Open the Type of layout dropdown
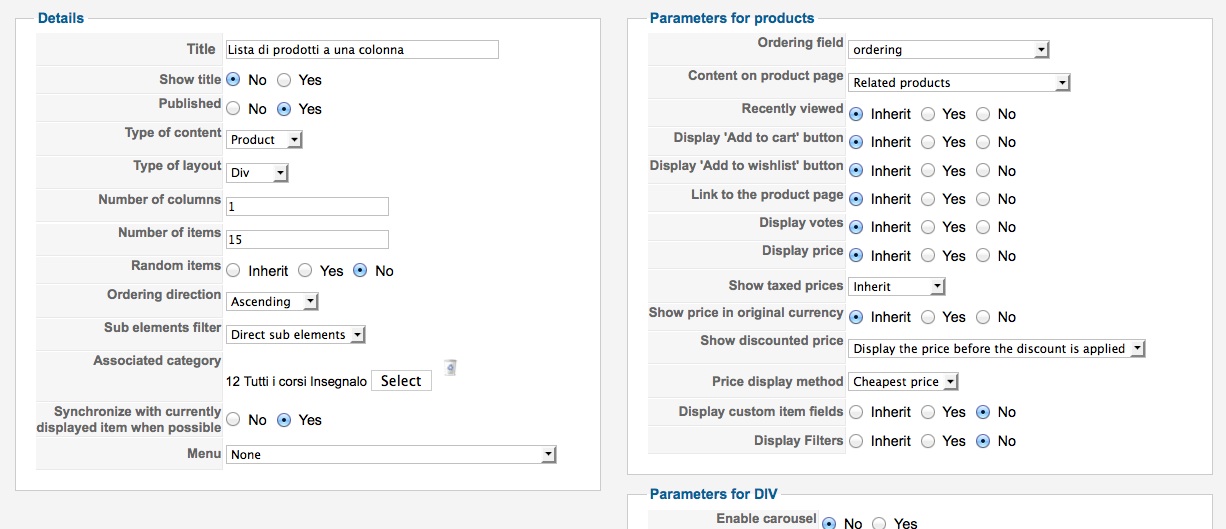 click(x=257, y=173)
